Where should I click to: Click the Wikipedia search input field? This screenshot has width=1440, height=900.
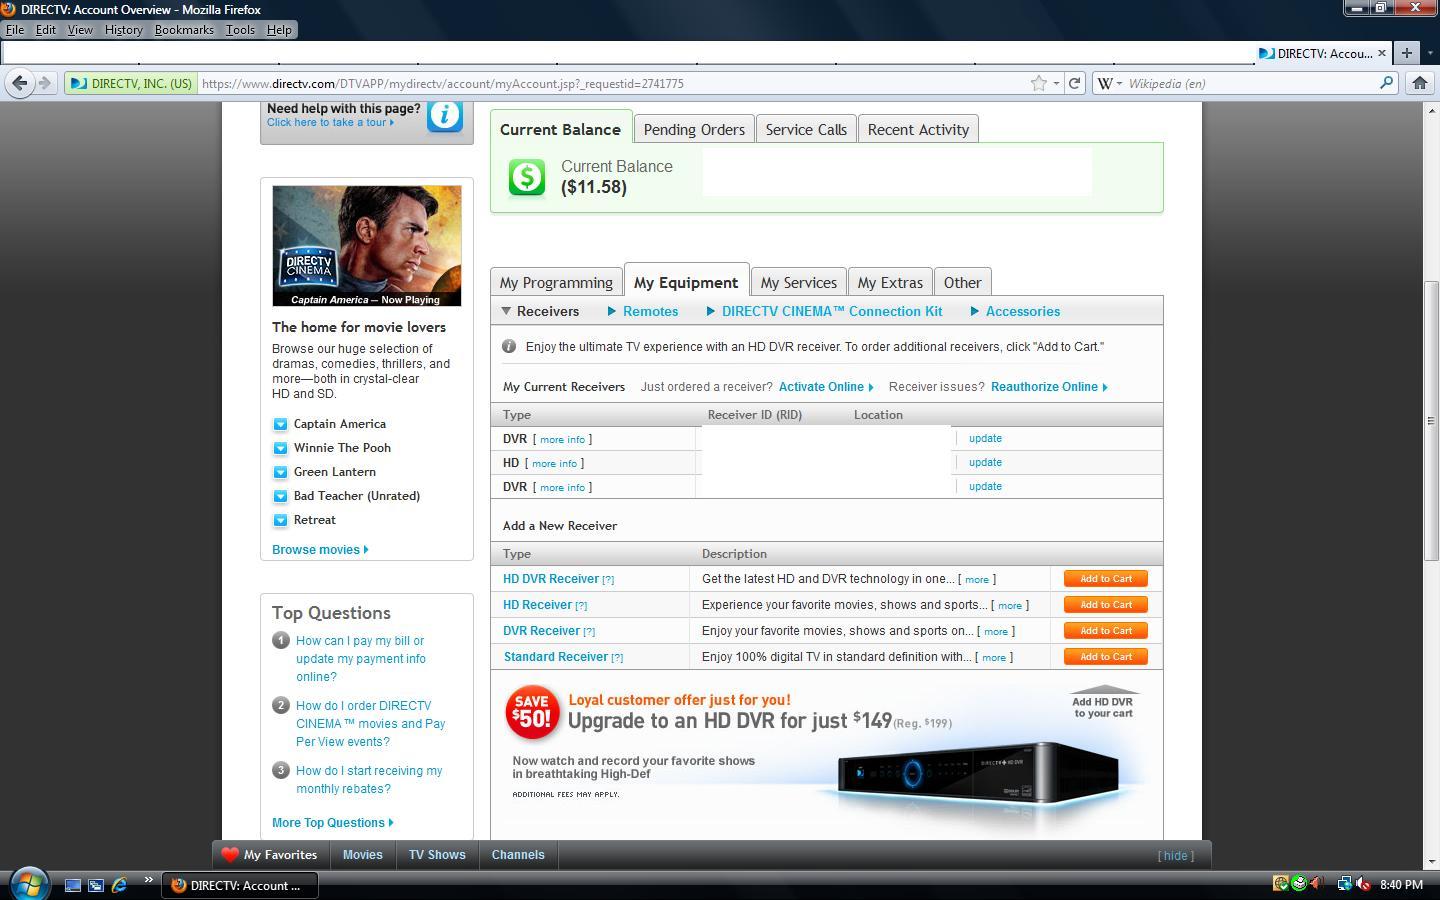tap(1252, 83)
